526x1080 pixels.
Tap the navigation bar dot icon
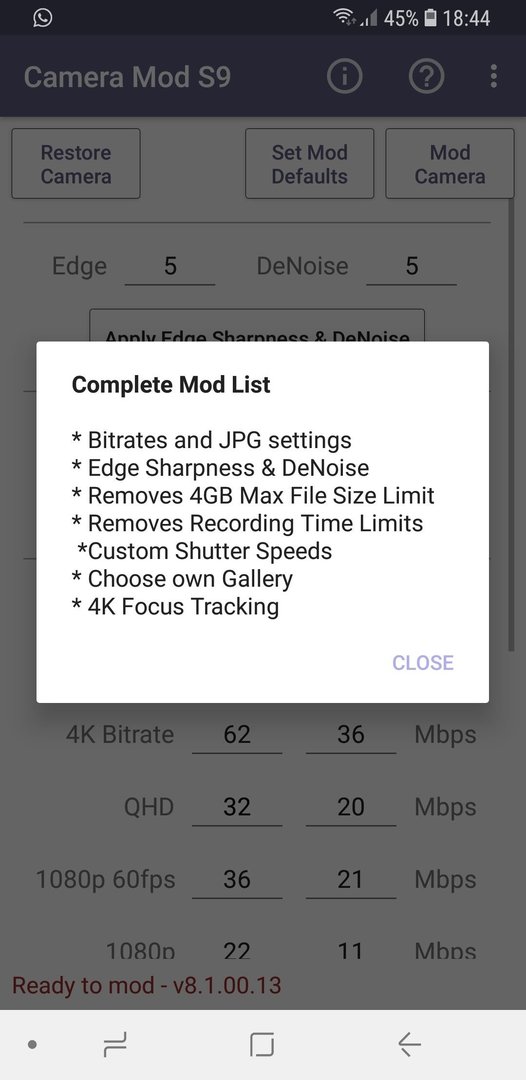pos(32,1045)
